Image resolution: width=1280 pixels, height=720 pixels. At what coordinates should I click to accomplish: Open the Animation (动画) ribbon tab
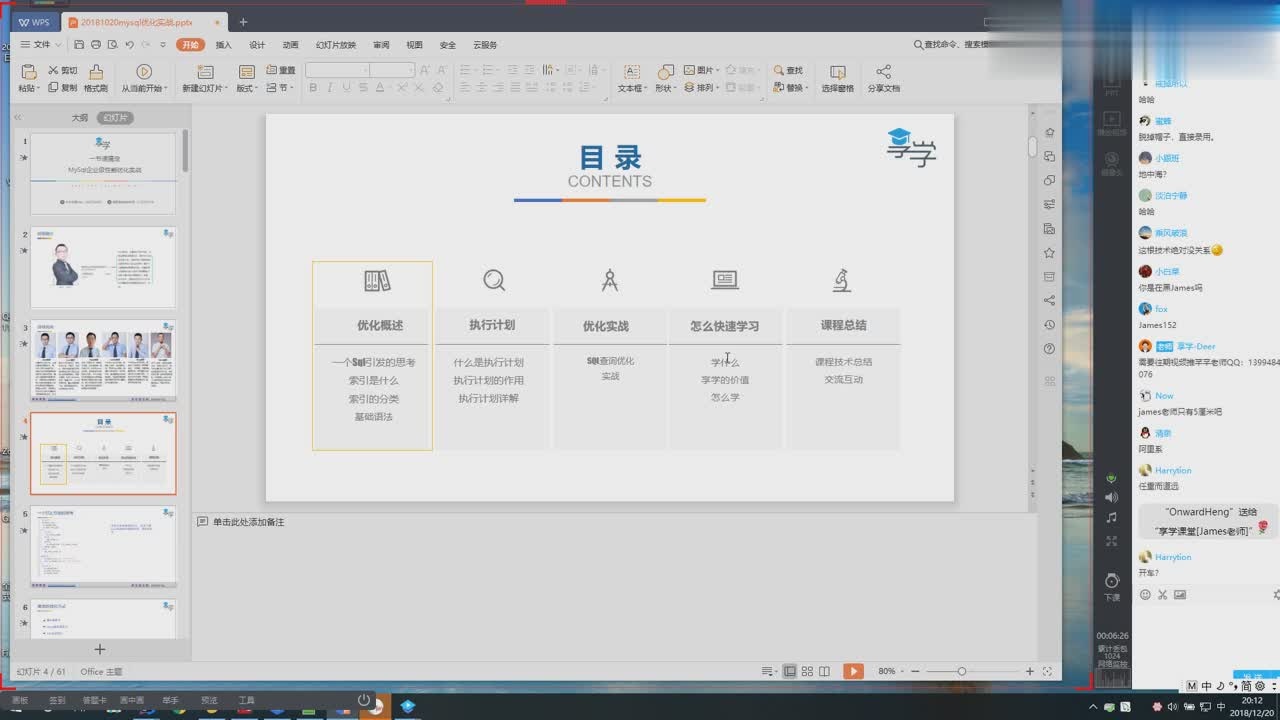click(290, 45)
